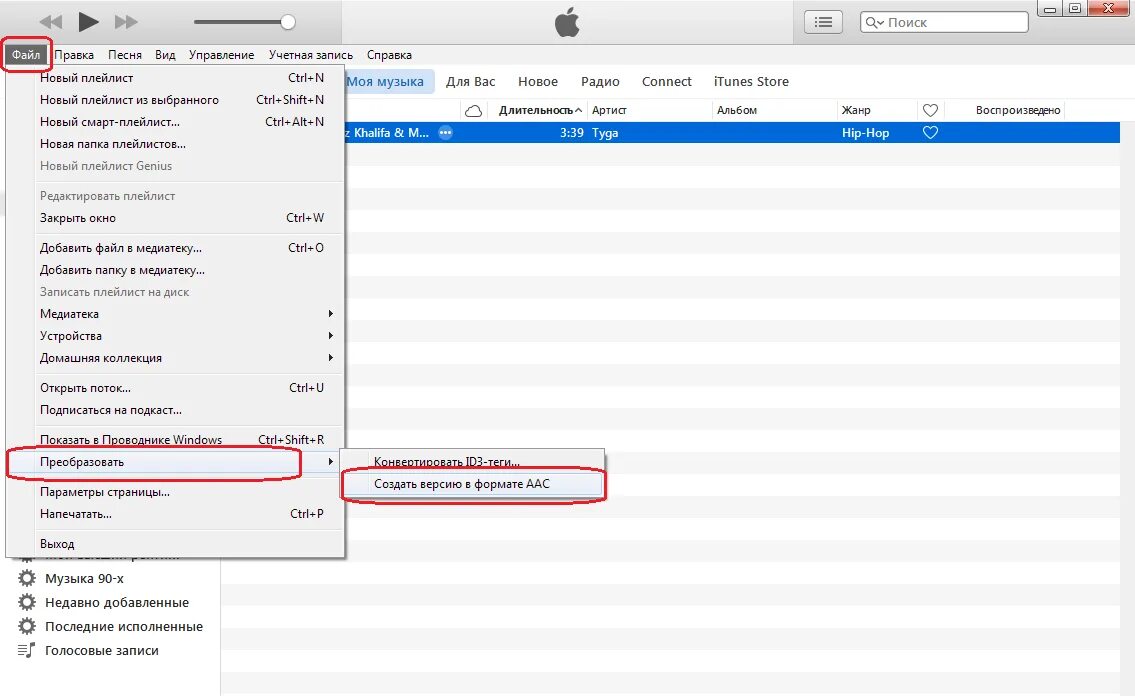This screenshot has height=696, width=1135.
Task: Sort by the Альбом column header
Action: tap(737, 111)
